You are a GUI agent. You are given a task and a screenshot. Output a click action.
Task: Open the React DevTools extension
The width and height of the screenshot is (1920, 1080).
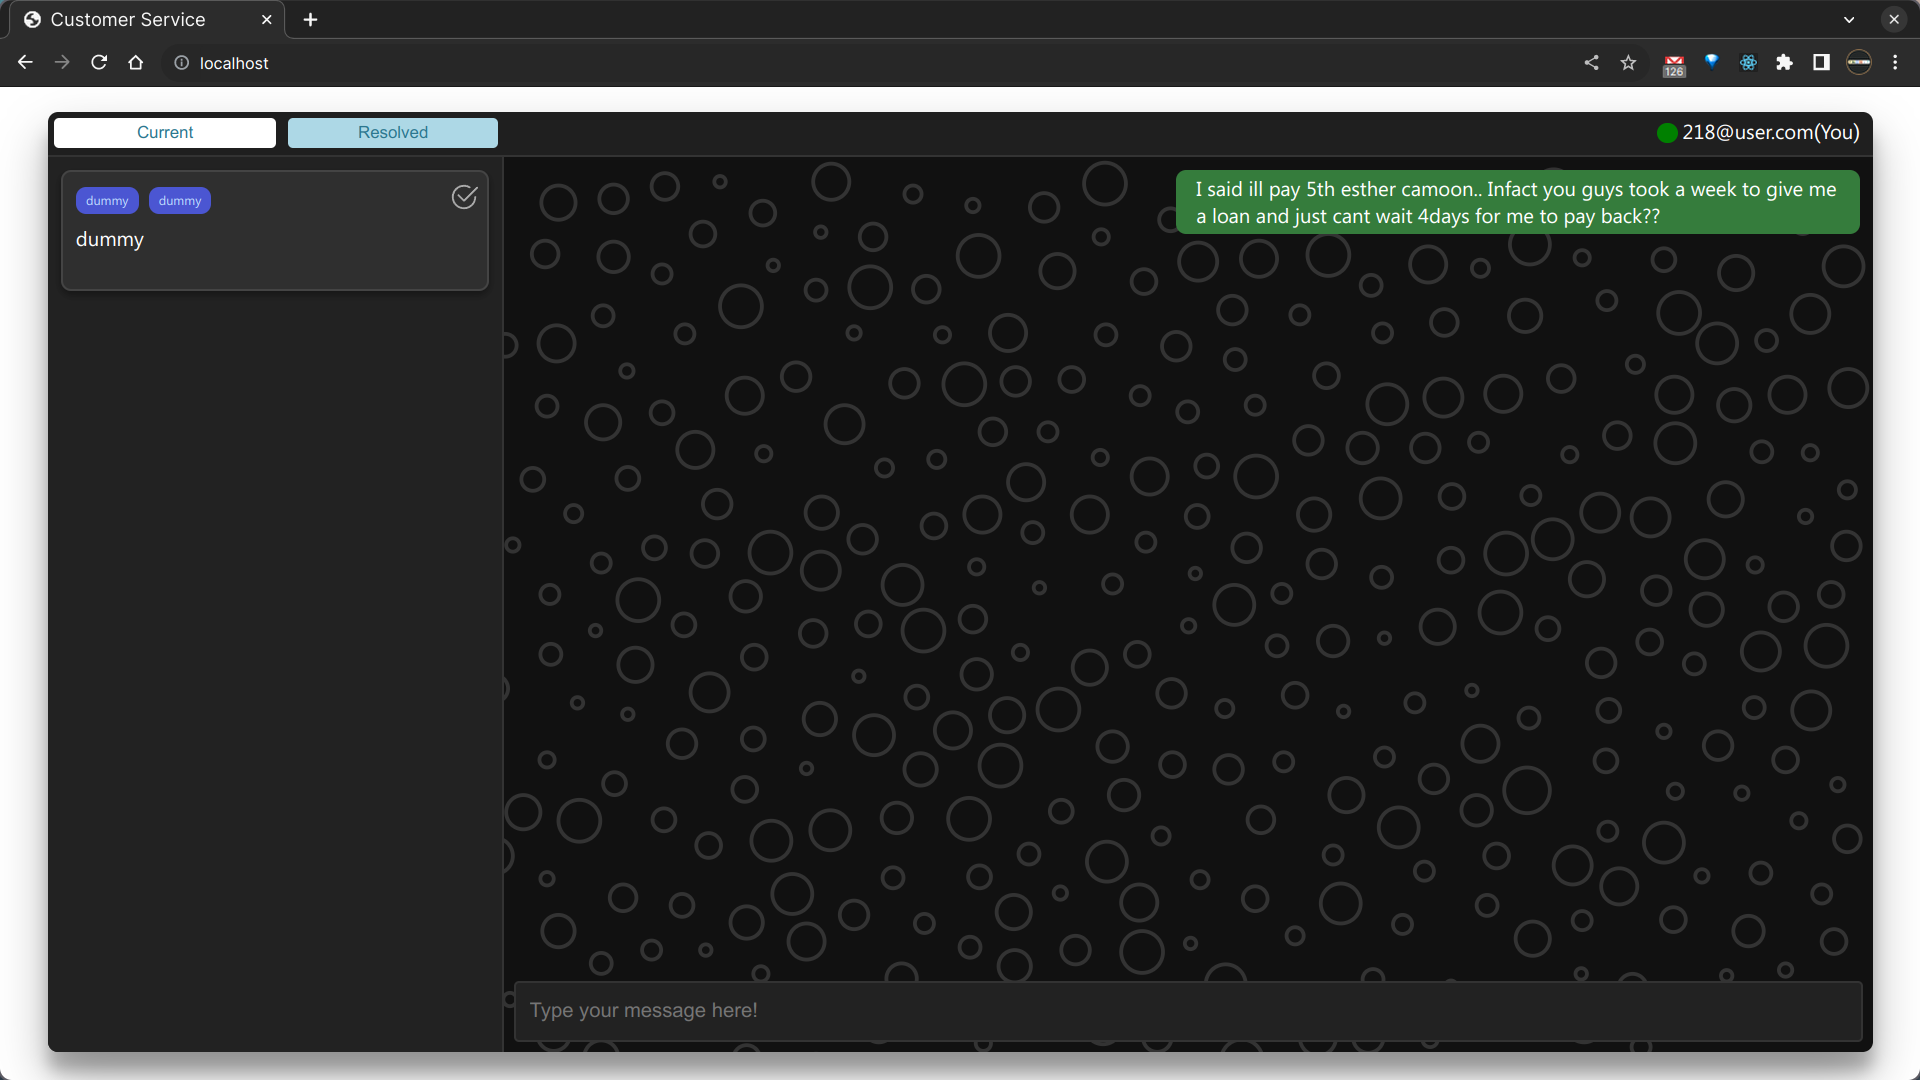point(1748,63)
